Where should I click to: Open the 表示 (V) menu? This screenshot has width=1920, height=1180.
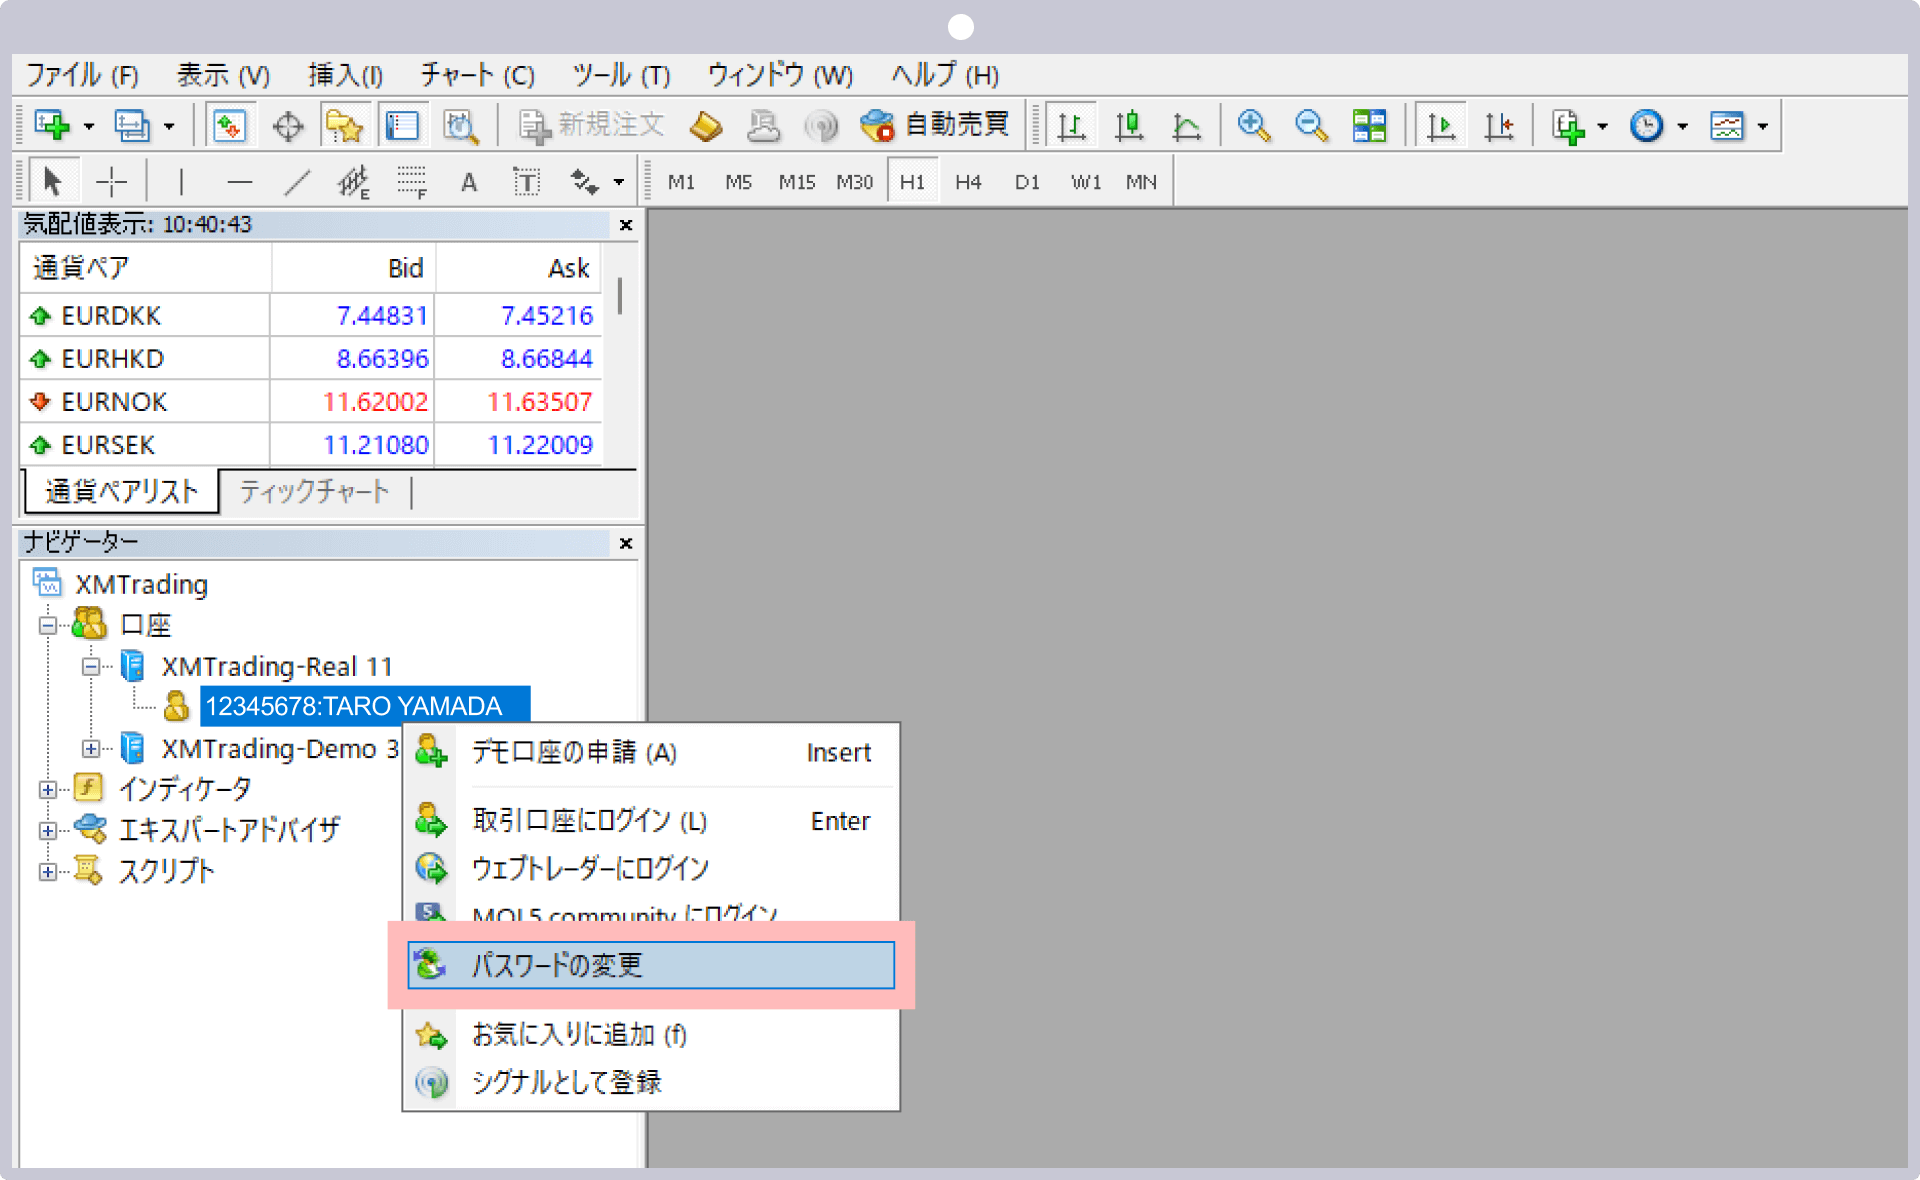[x=223, y=75]
